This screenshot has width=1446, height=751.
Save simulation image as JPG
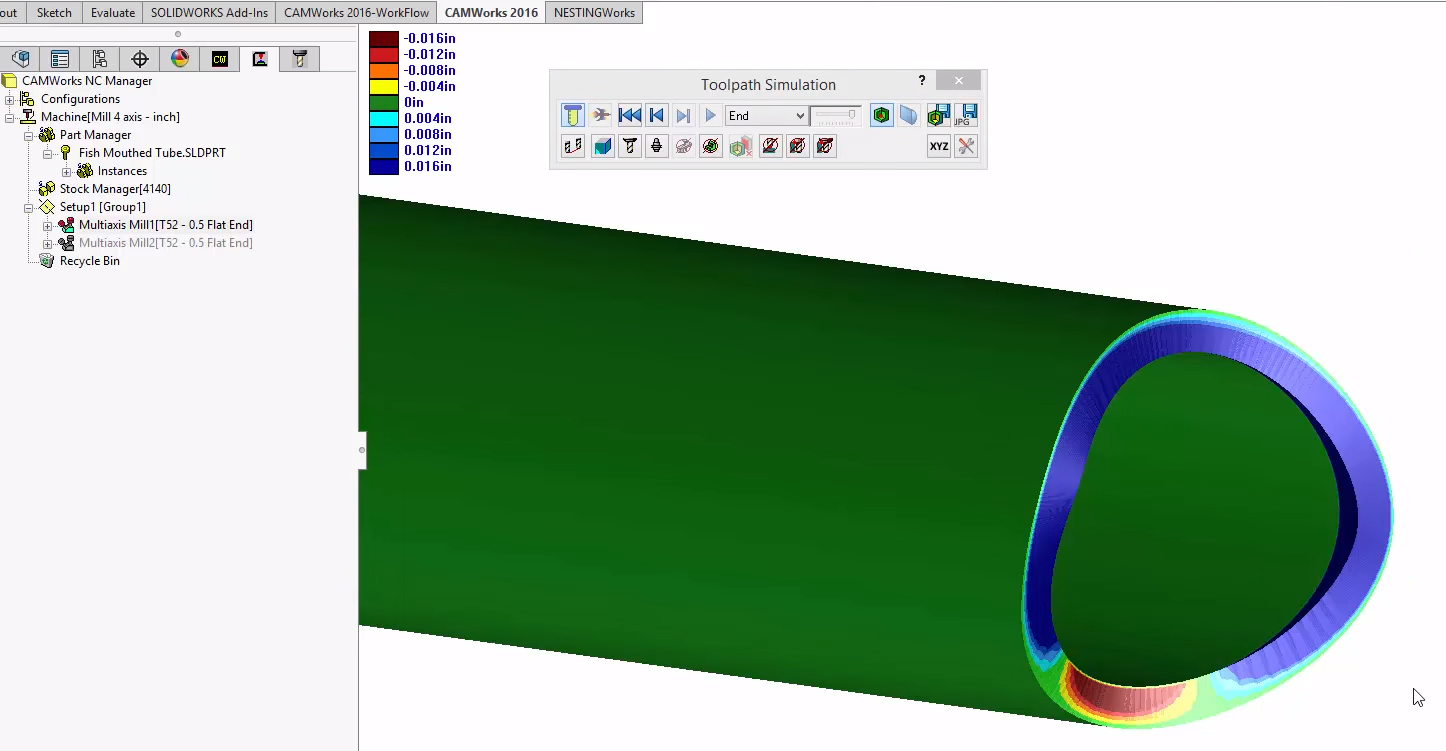pos(966,115)
